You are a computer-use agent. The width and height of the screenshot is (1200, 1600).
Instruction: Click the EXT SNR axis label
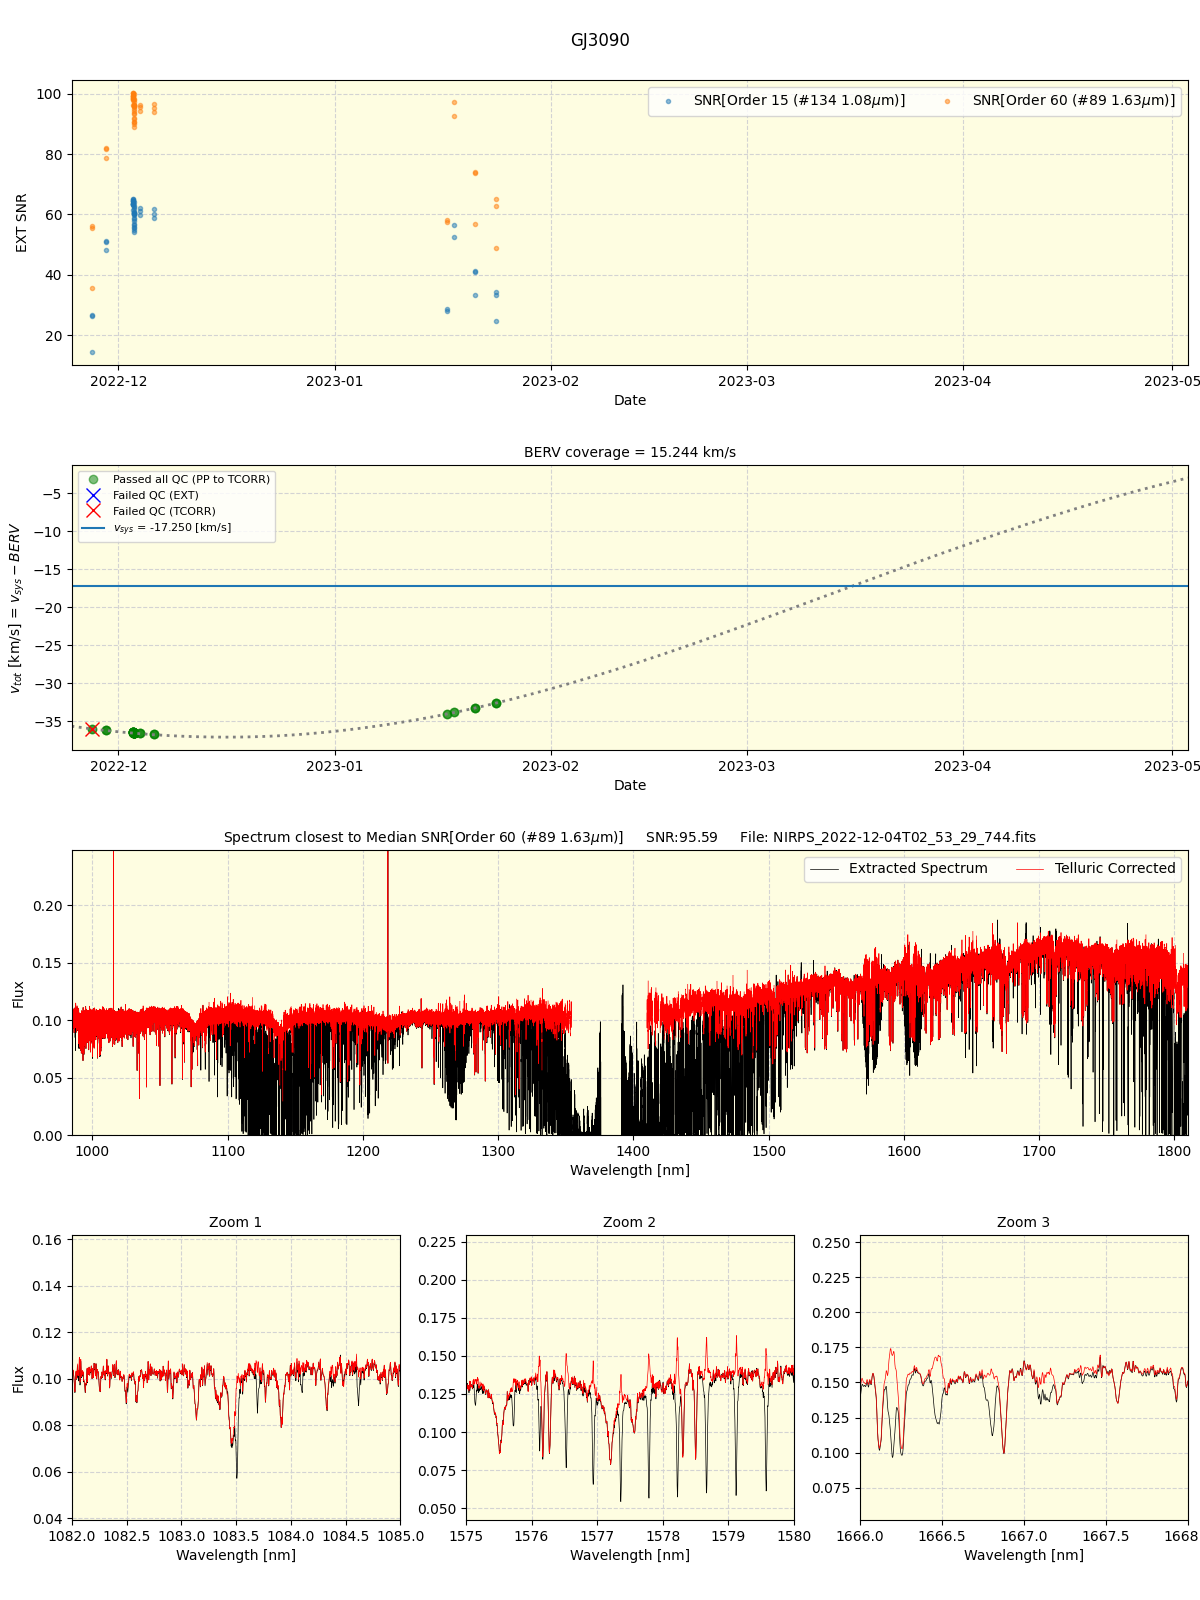pyautogui.click(x=22, y=223)
